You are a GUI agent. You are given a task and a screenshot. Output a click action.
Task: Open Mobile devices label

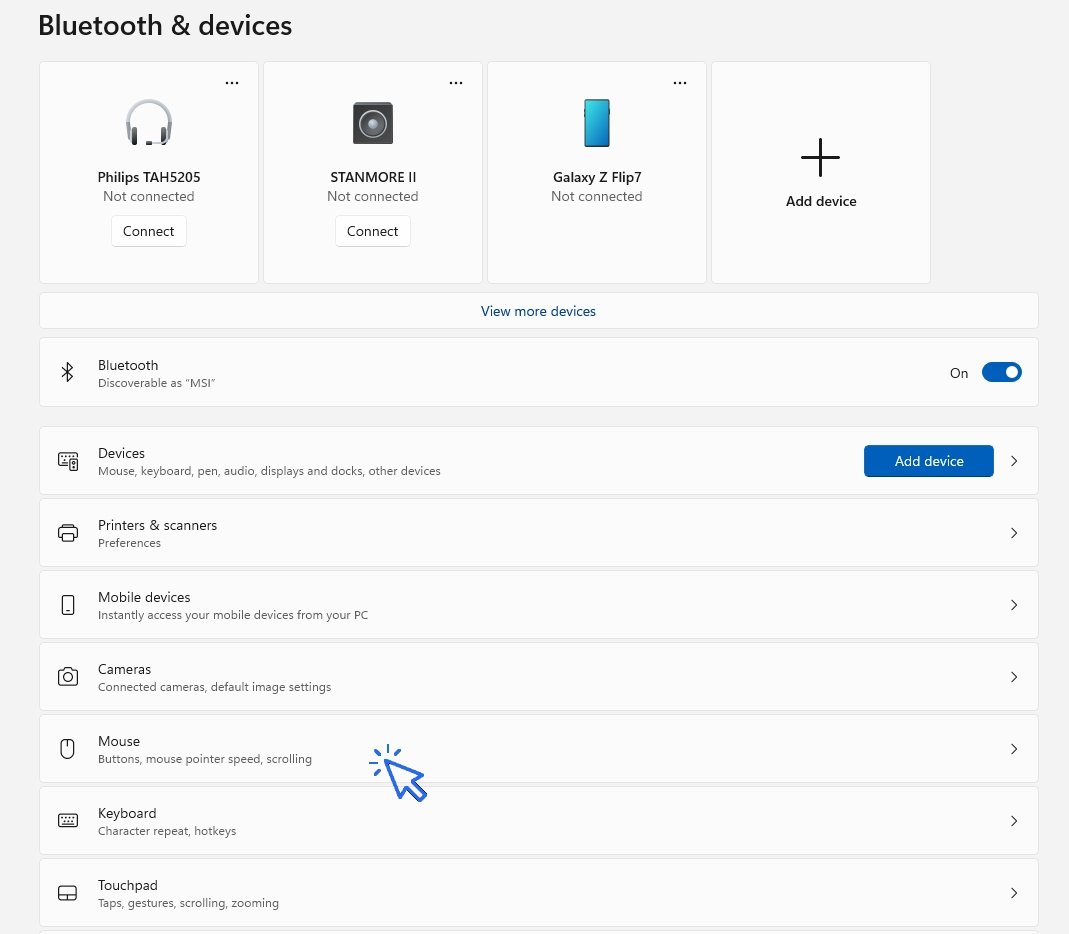(x=144, y=597)
